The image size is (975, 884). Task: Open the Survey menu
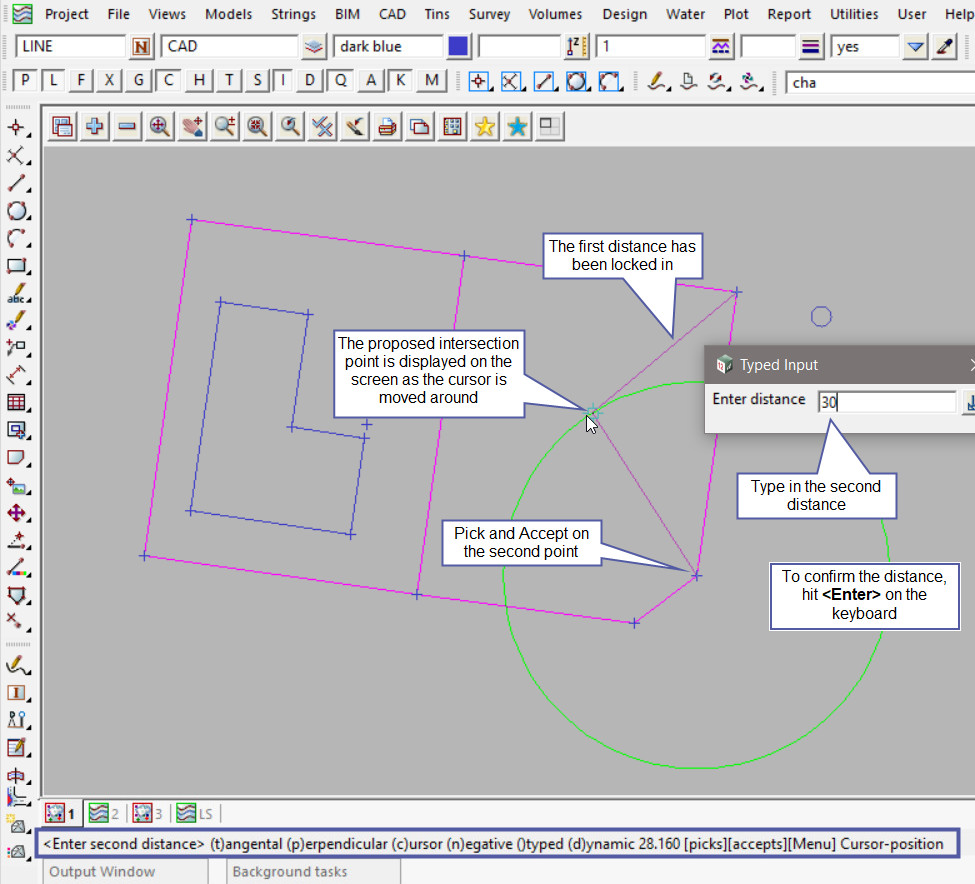click(x=489, y=14)
